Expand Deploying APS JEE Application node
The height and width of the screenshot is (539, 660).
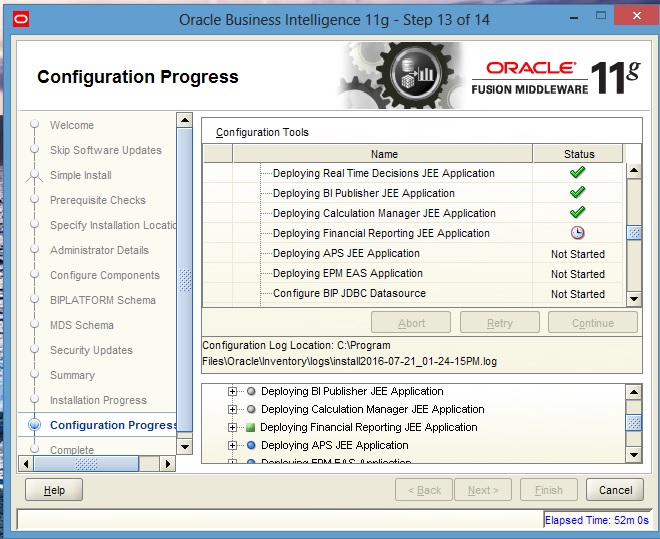[233, 445]
